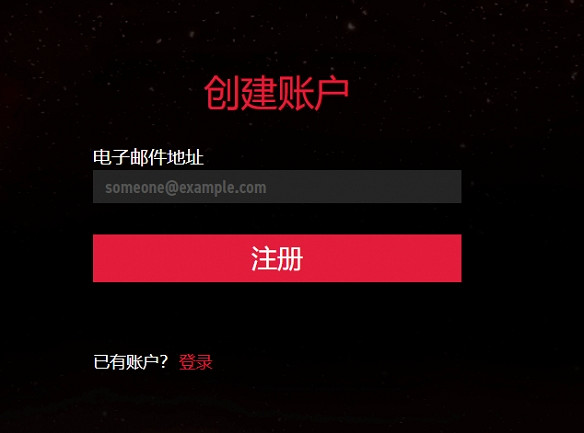Viewport: 584px width, 433px height.
Task: Submit the form with the 注册 button
Action: click(277, 258)
